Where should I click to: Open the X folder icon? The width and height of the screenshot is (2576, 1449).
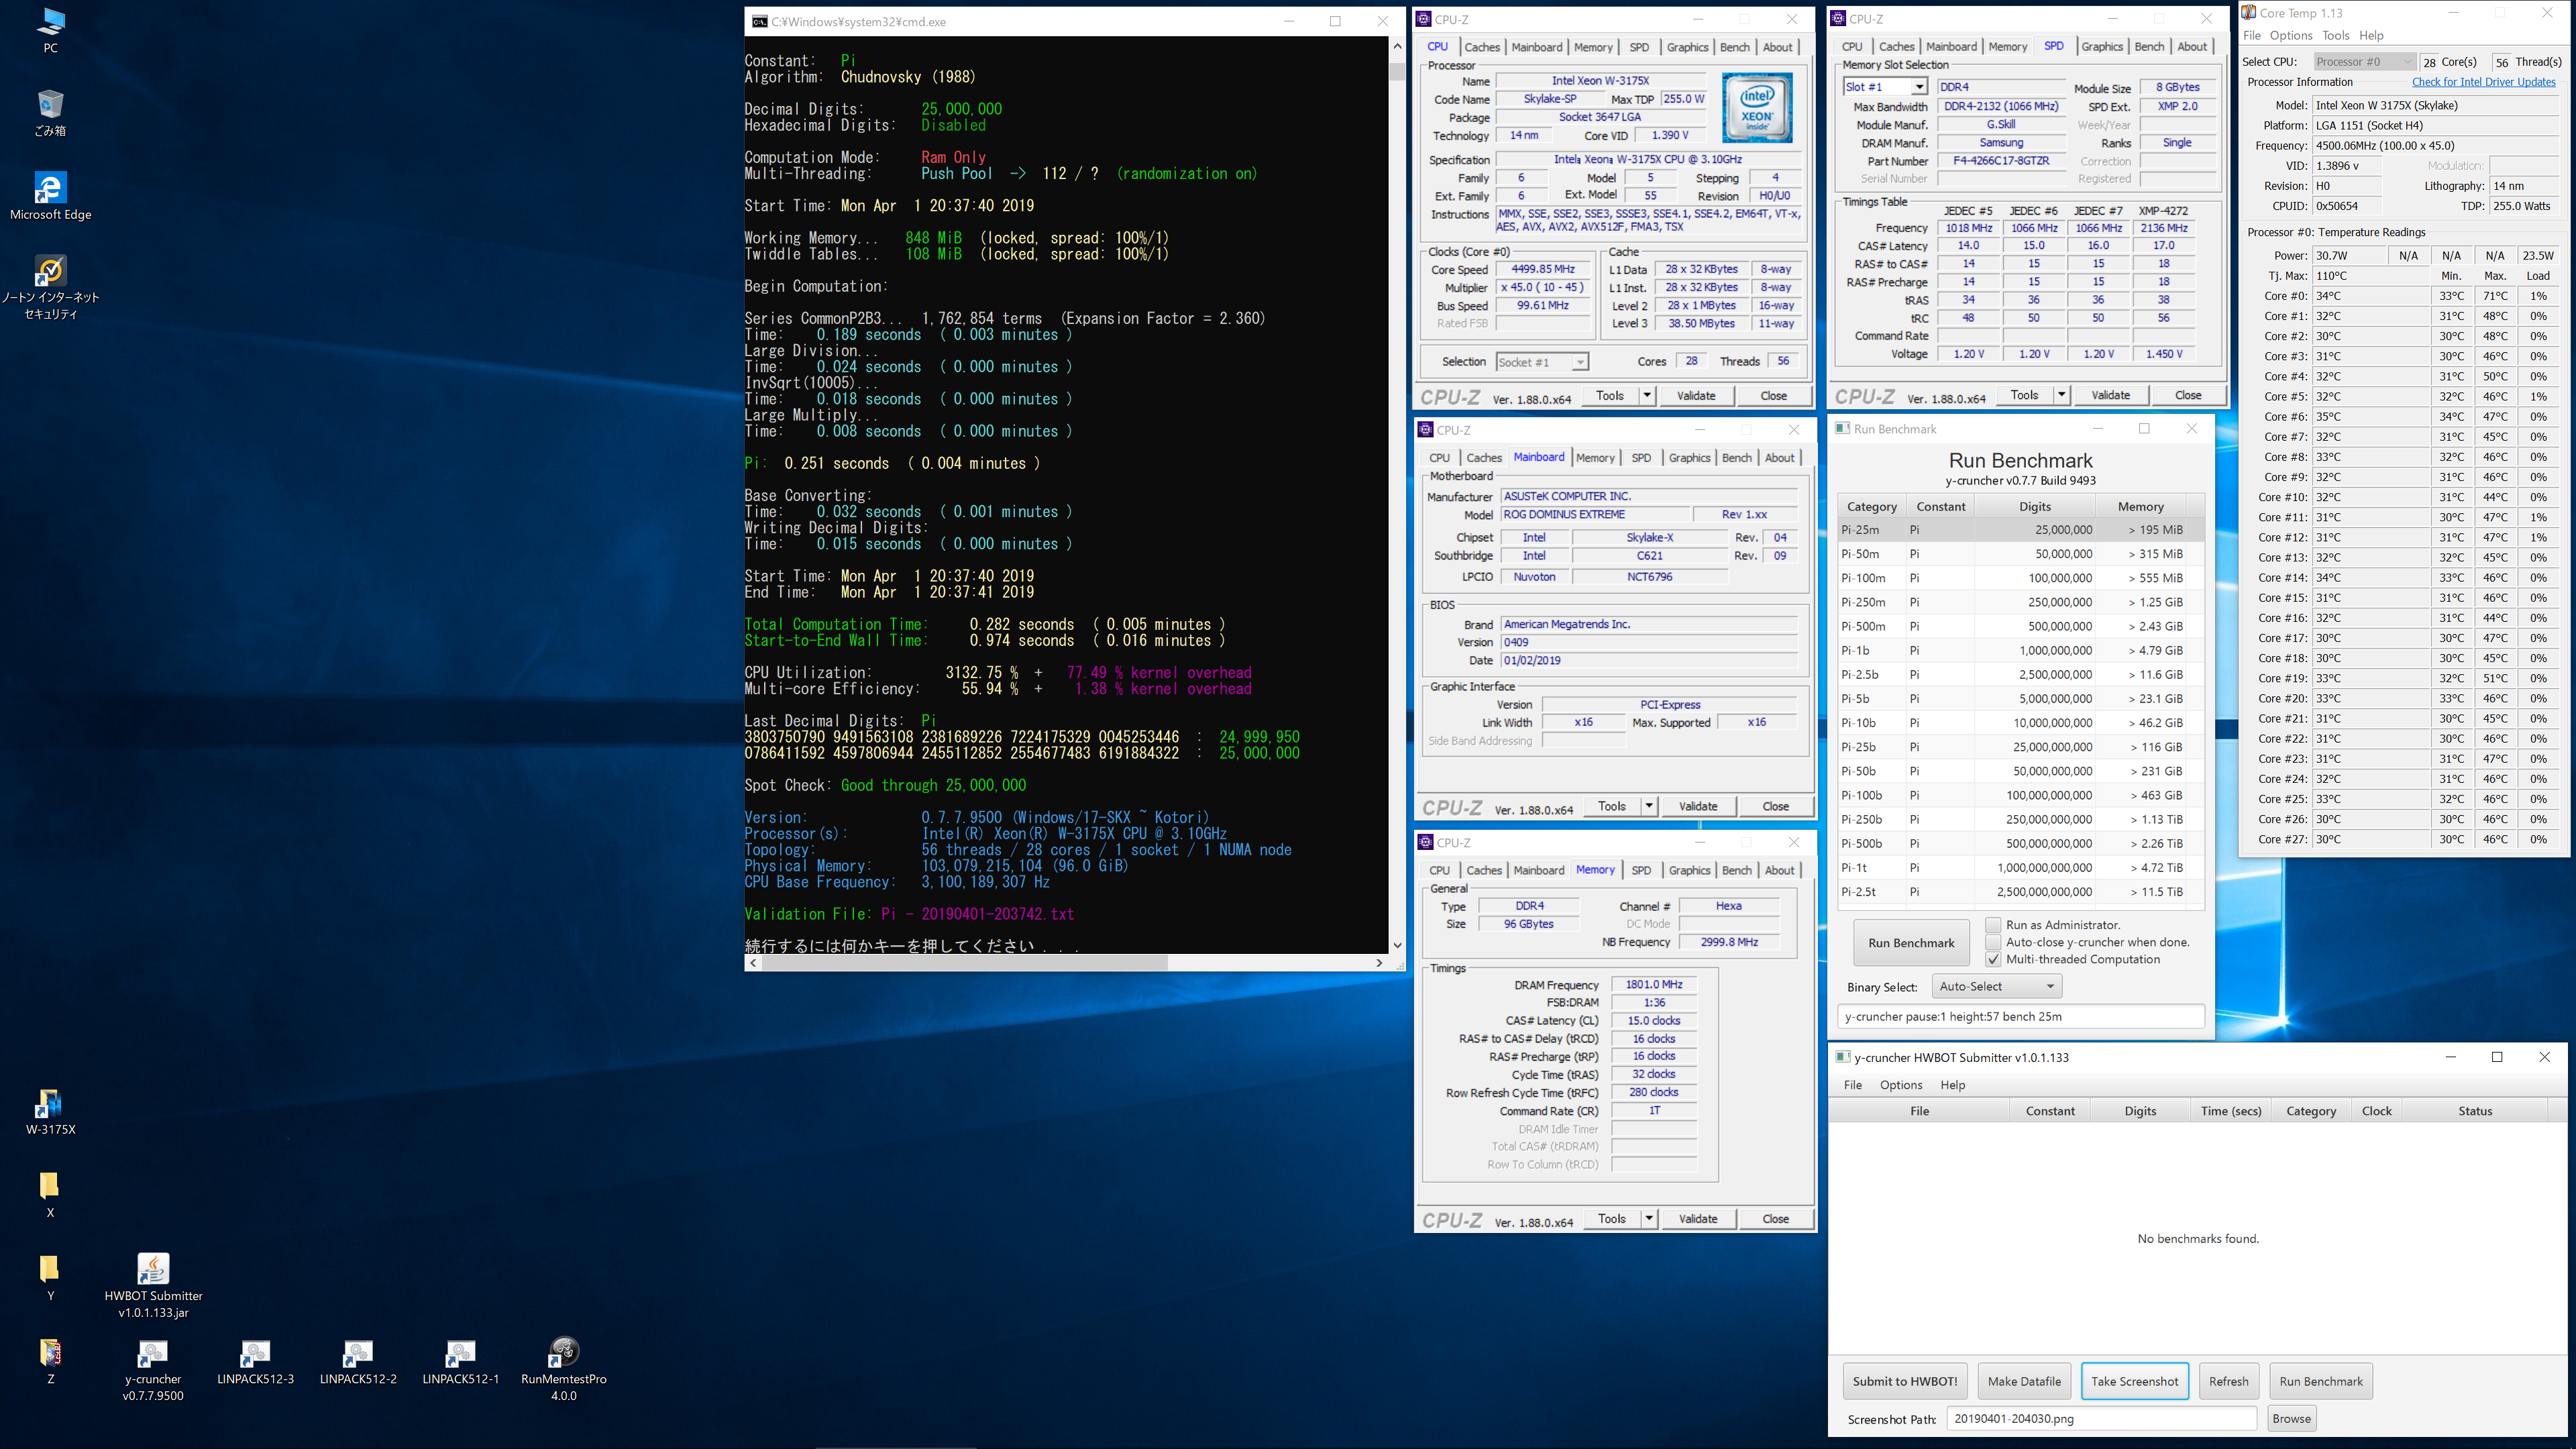click(x=50, y=1195)
